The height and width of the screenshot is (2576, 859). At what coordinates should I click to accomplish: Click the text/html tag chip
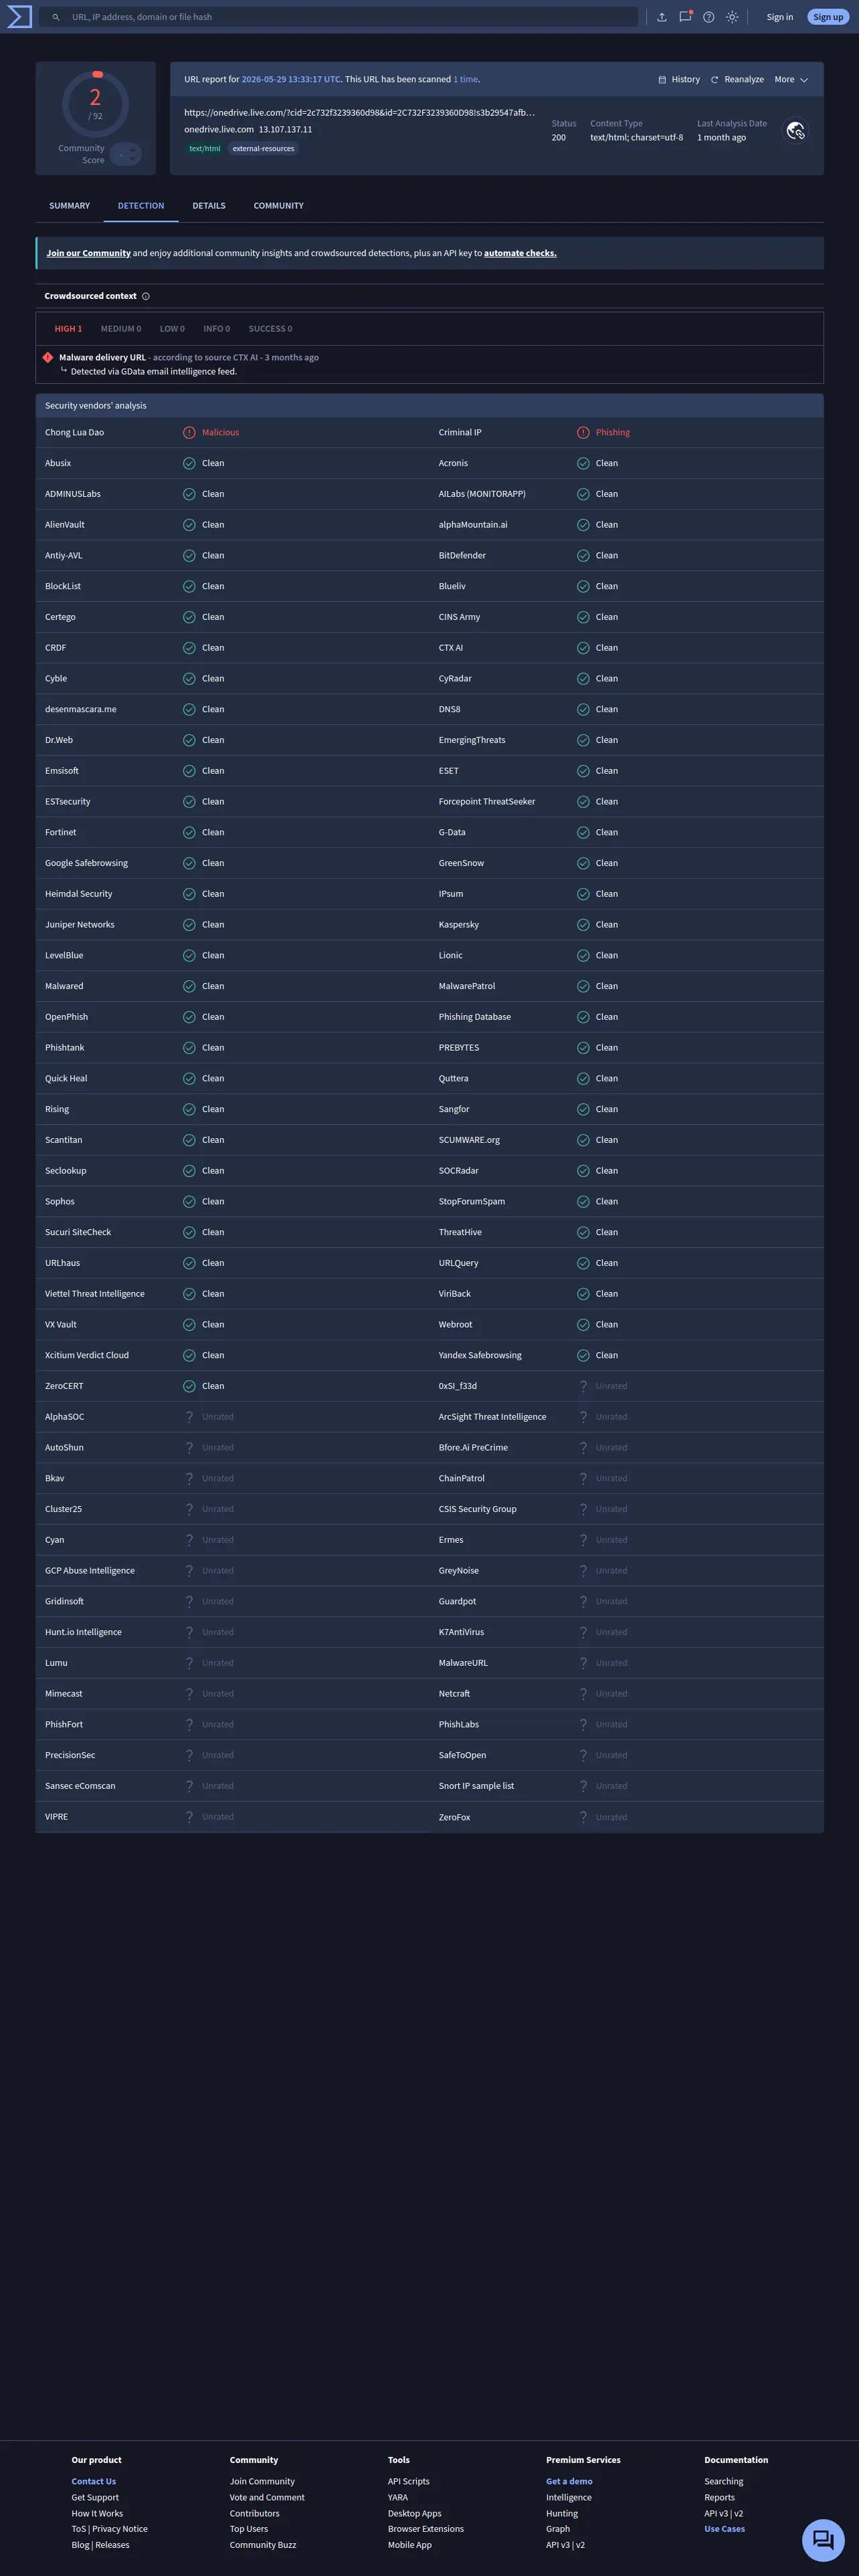click(x=205, y=149)
